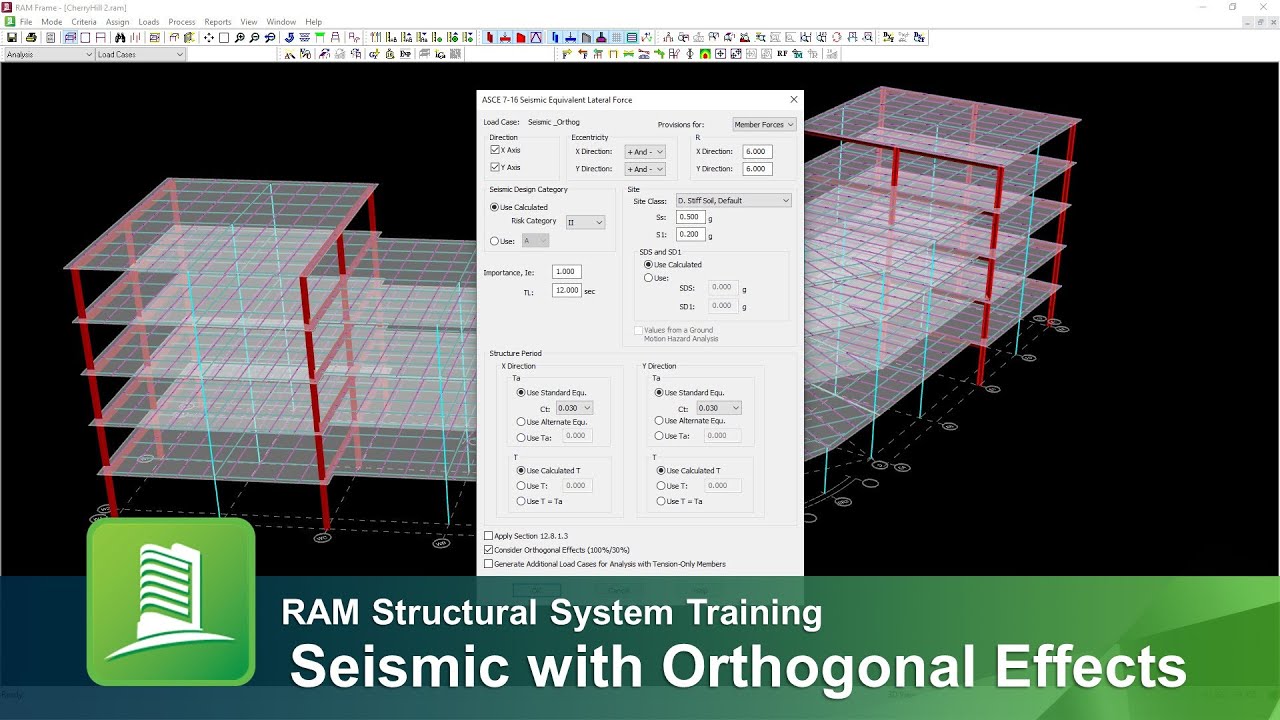Image resolution: width=1280 pixels, height=720 pixels.
Task: Click the Zoom In magnifier icon
Action: point(240,38)
